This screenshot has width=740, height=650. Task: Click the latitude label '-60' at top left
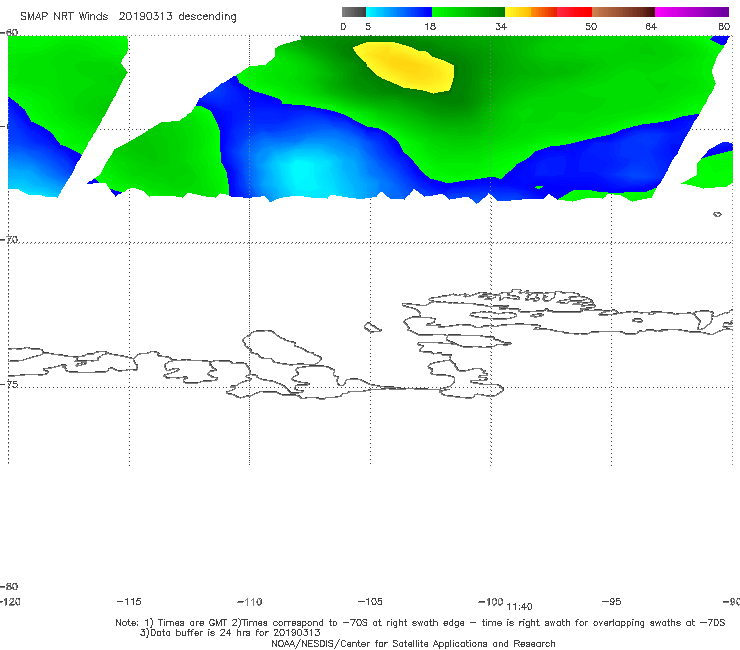click(9, 32)
